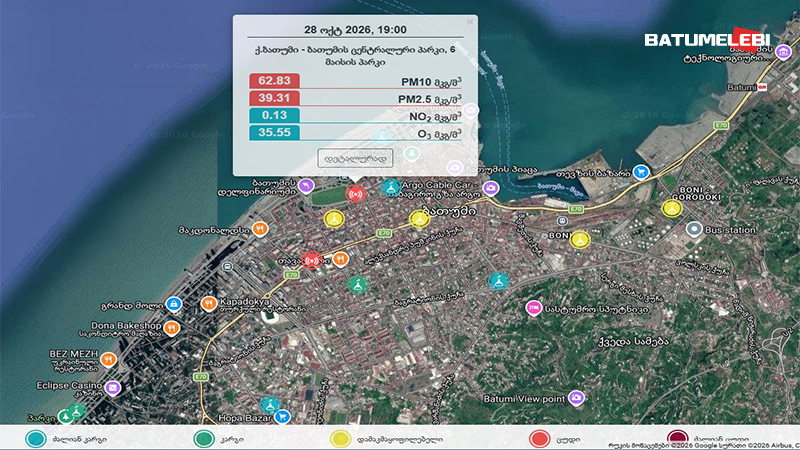This screenshot has width=800, height=450.
Task: Open the teal station marker near Argo Cable Car
Action: click(x=391, y=188)
